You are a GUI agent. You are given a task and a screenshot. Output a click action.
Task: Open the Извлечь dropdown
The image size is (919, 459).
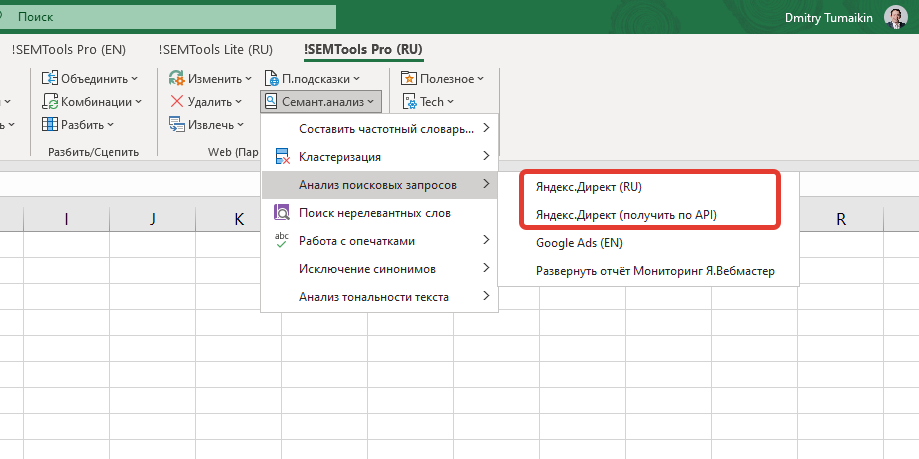tap(240, 124)
